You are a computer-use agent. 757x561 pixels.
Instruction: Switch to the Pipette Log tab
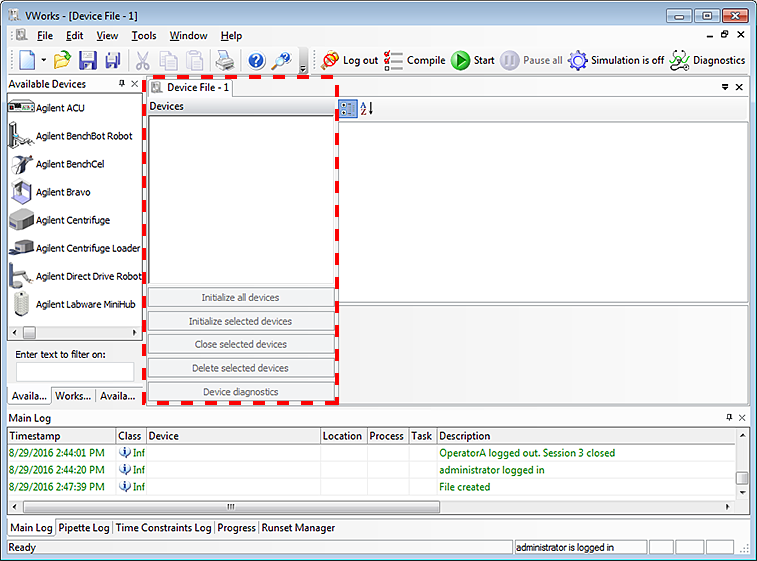pyautogui.click(x=85, y=528)
